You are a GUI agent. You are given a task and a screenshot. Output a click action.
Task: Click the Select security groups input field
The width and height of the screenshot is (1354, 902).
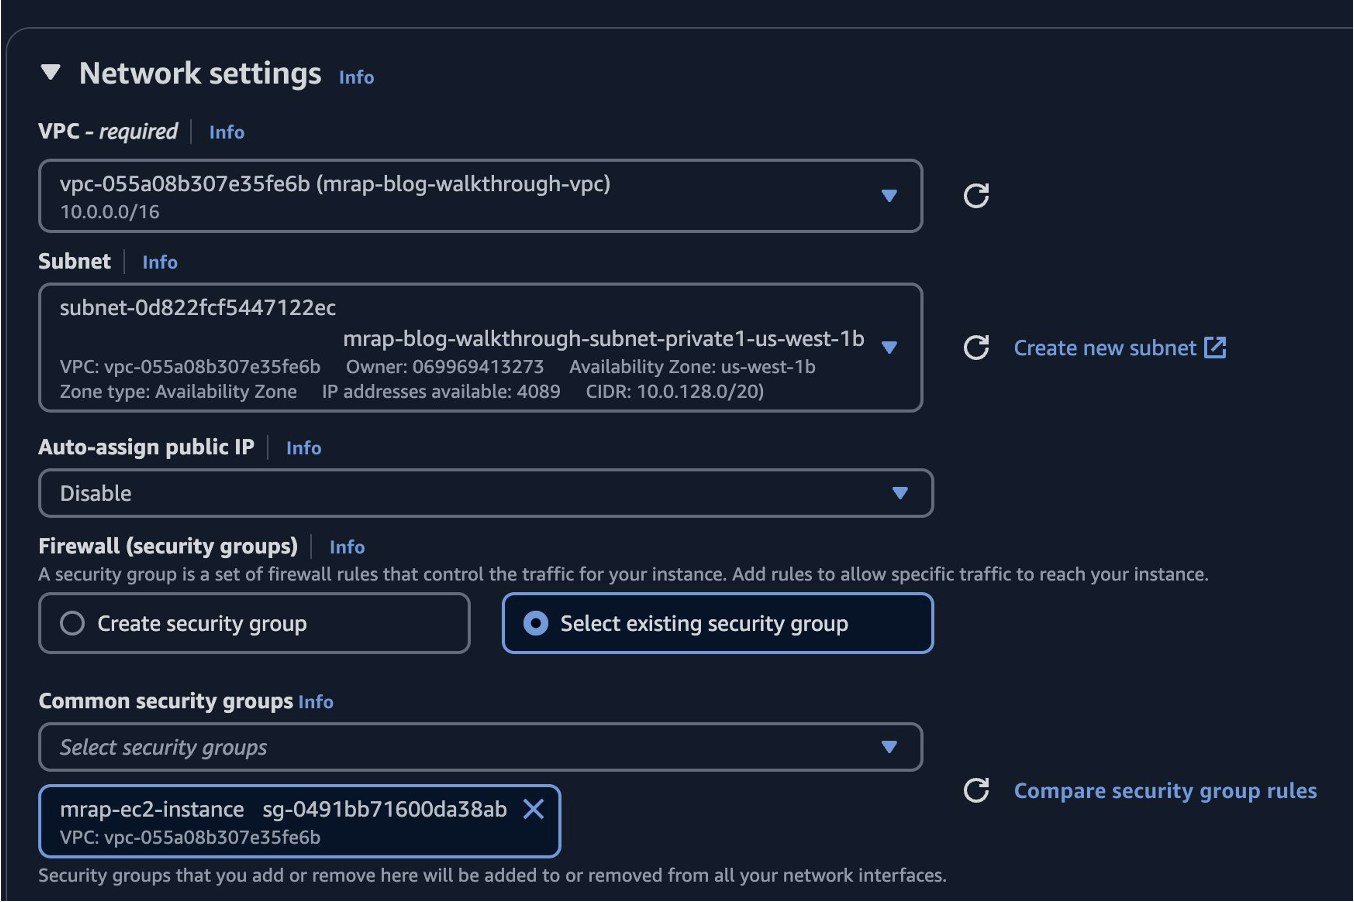coord(400,747)
